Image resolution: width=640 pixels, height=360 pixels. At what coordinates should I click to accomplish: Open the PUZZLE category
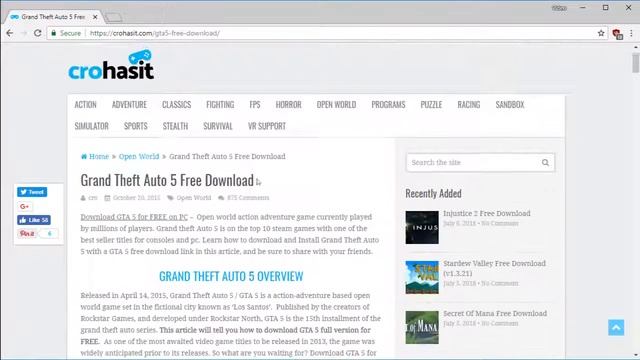(431, 104)
